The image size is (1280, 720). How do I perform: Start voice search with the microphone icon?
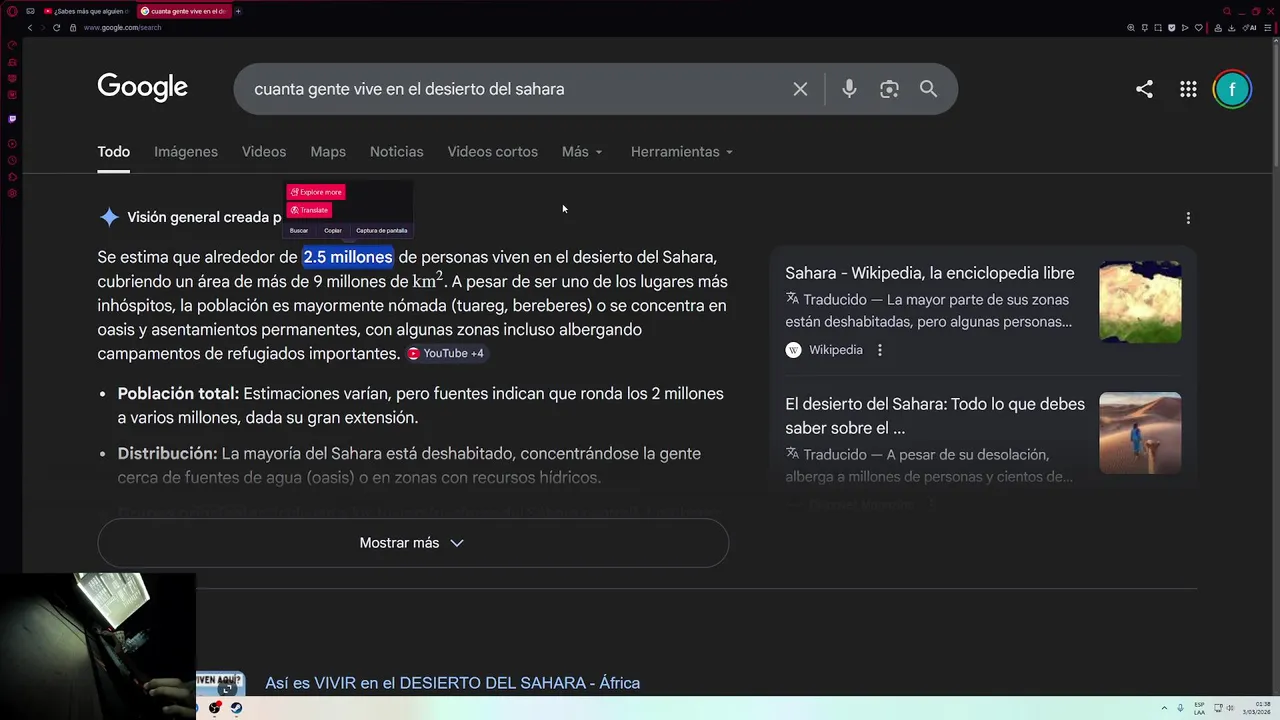(849, 89)
